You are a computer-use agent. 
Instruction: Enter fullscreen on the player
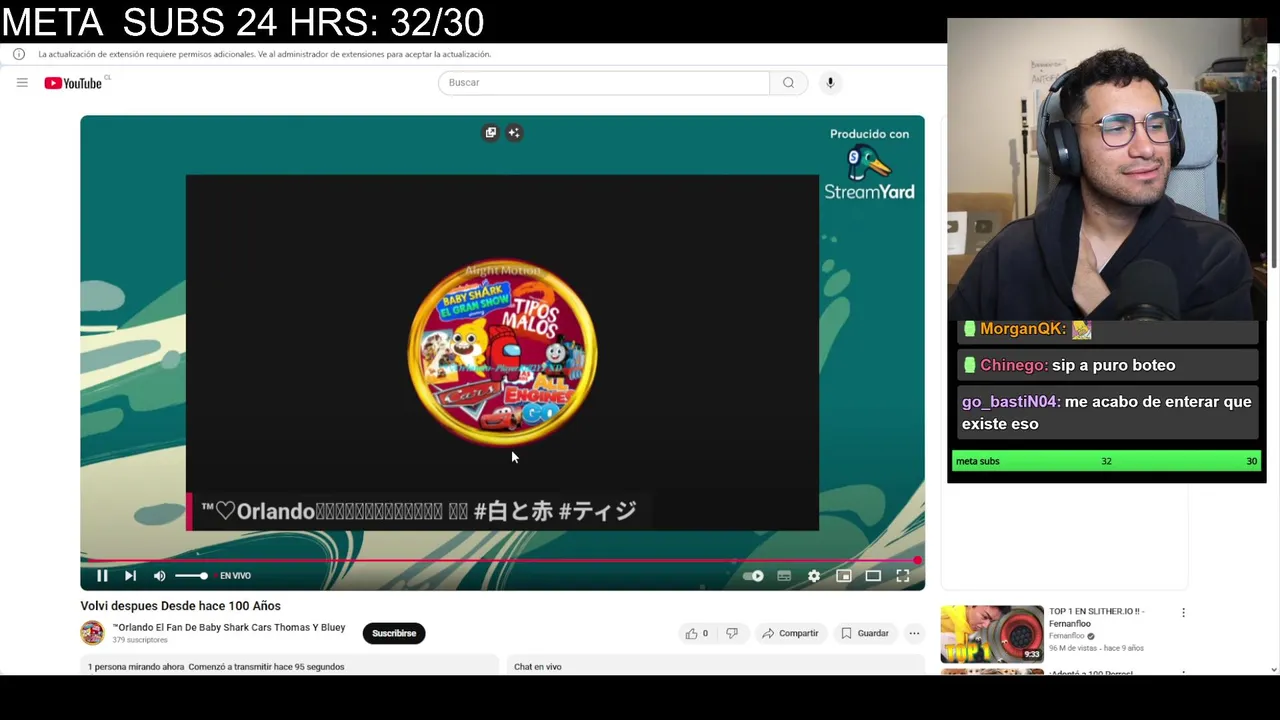[x=903, y=576]
